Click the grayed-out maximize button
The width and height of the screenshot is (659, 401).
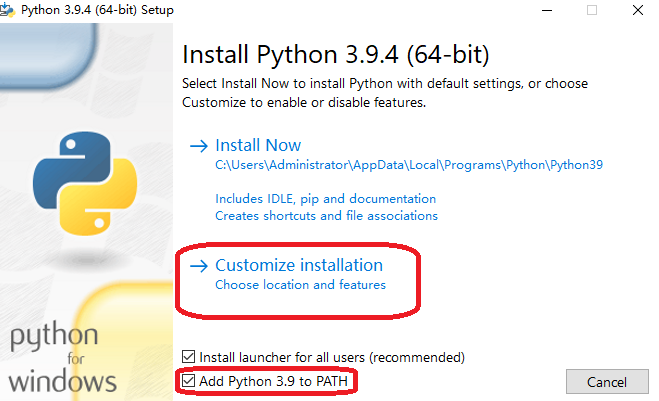pyautogui.click(x=591, y=10)
